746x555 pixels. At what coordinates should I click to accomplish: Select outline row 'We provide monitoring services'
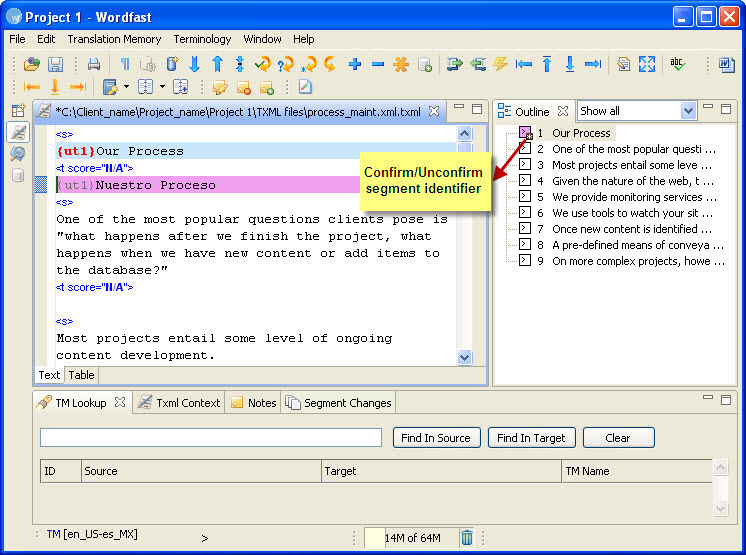[634, 196]
